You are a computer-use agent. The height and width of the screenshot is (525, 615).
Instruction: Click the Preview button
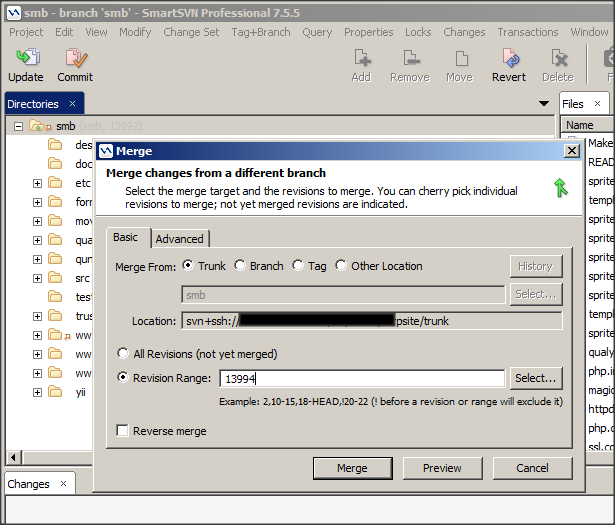[x=442, y=468]
